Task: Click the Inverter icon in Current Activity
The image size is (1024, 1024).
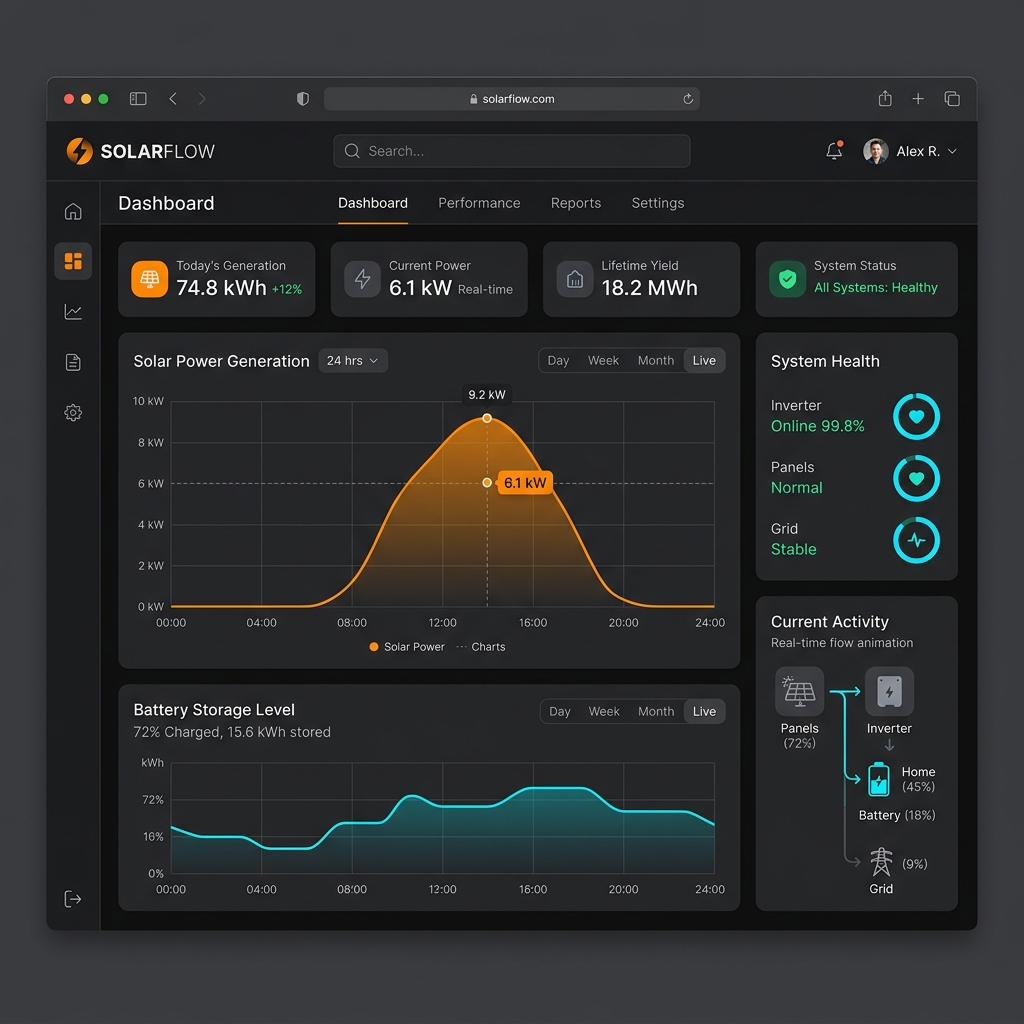Action: (x=889, y=691)
